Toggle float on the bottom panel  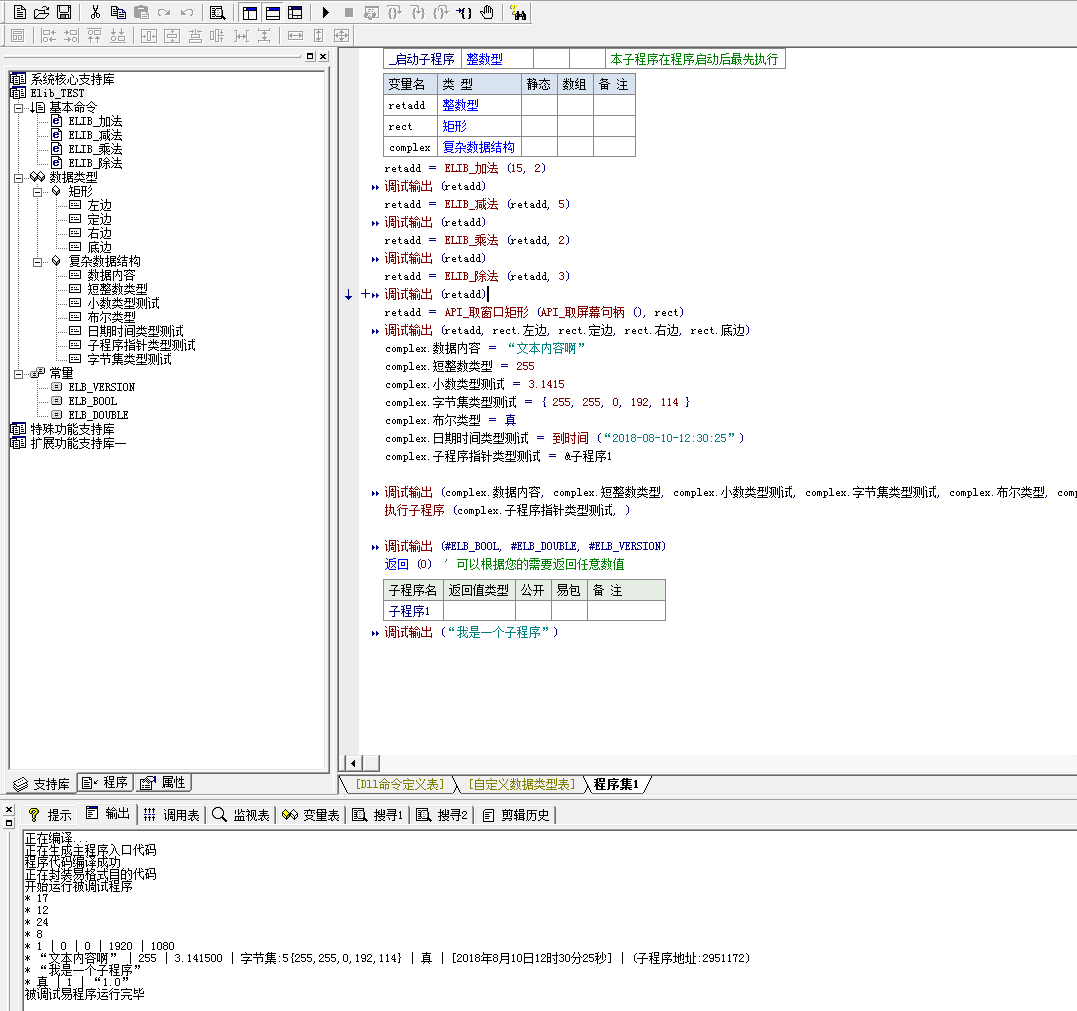coord(9,823)
